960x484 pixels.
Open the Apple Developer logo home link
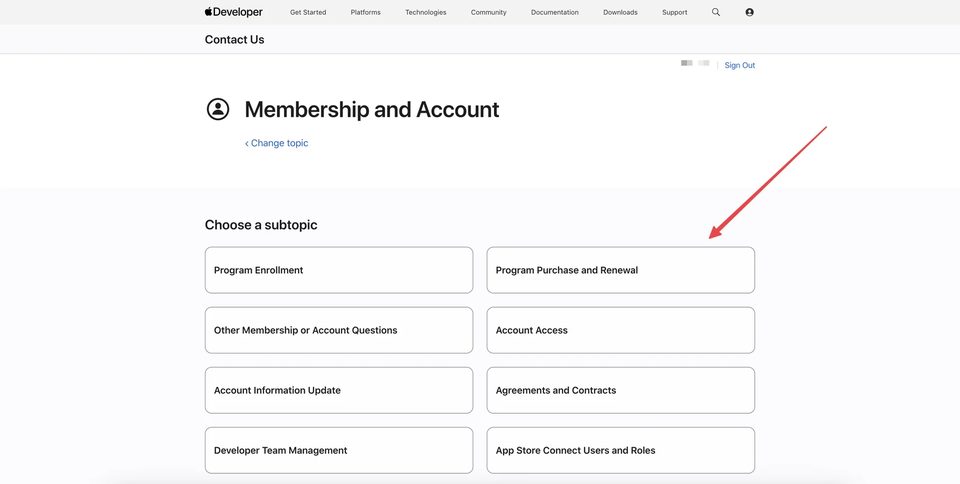(x=233, y=12)
